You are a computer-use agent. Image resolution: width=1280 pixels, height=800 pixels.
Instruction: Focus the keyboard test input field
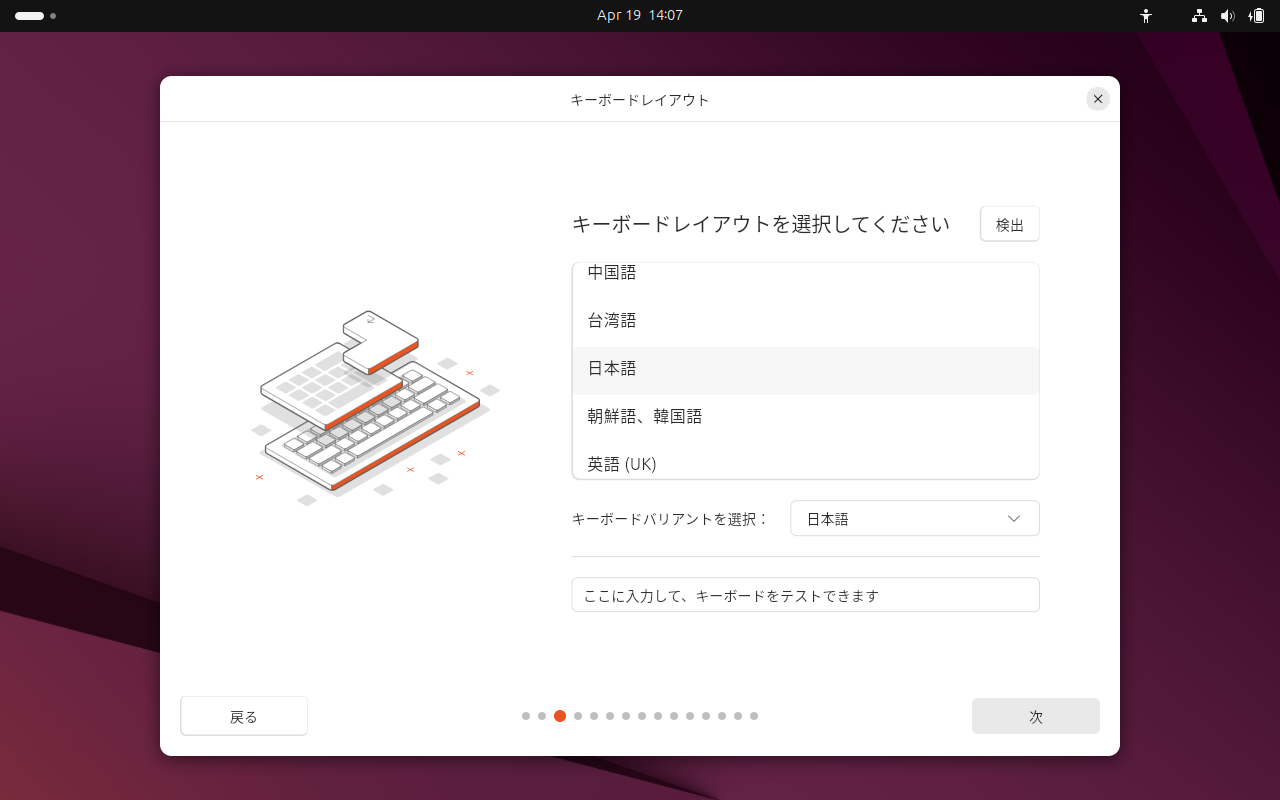click(x=806, y=595)
